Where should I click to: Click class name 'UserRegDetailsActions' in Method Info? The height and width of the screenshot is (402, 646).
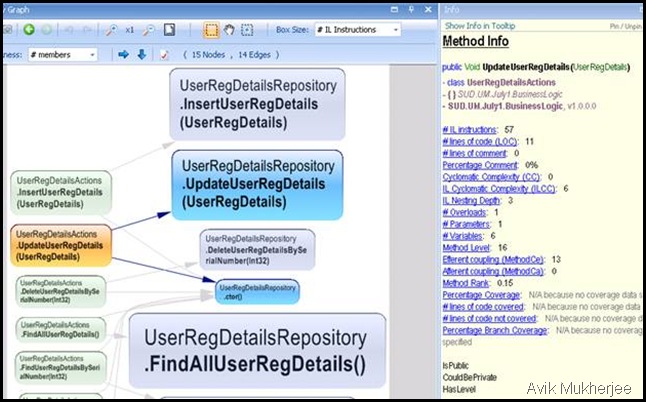[511, 82]
